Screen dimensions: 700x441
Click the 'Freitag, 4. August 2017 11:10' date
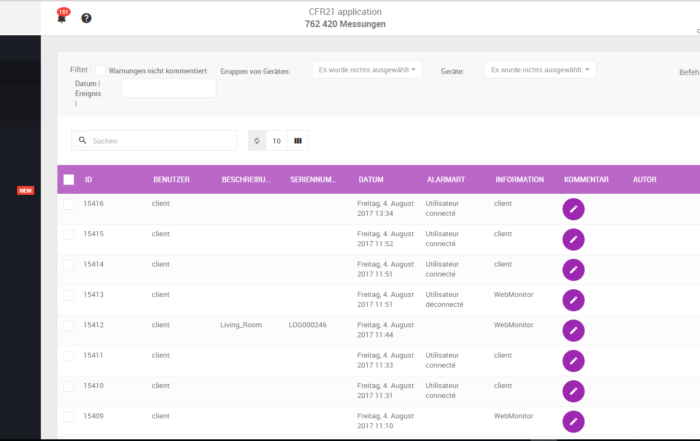385,421
